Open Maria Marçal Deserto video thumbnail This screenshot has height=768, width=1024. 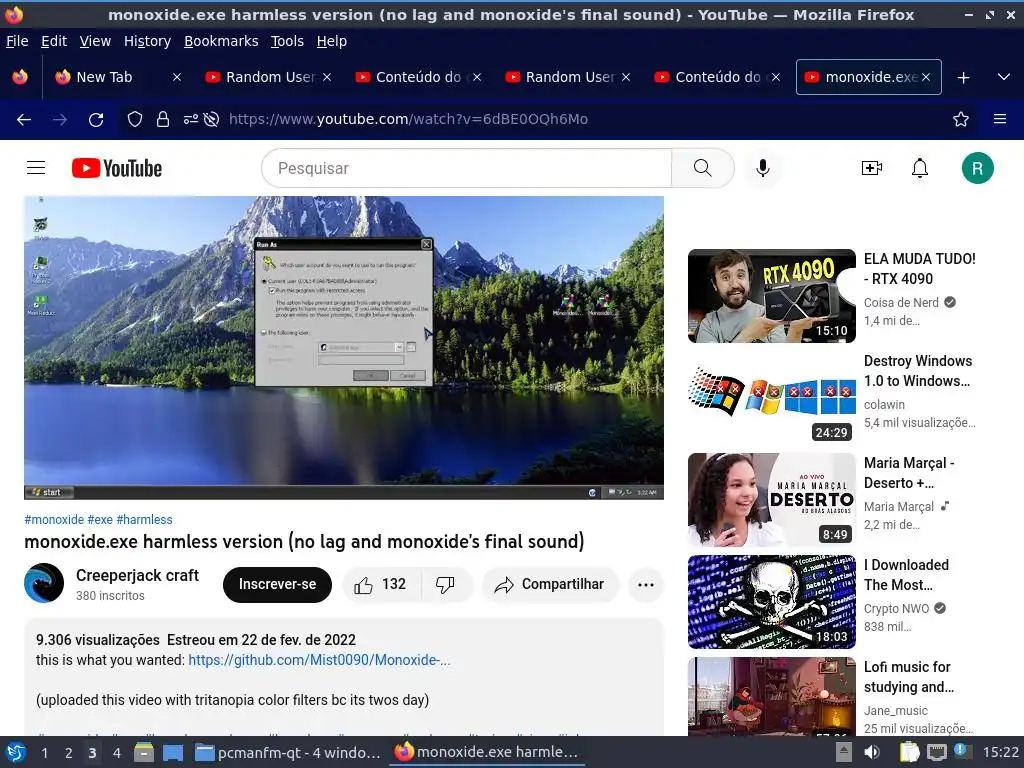pyautogui.click(x=771, y=500)
